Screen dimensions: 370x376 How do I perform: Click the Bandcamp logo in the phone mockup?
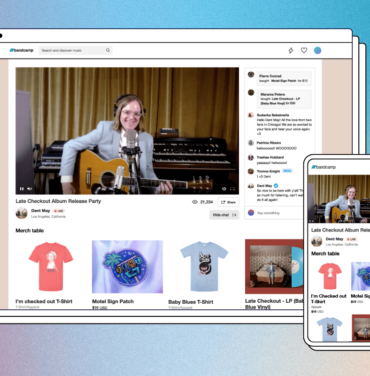[x=324, y=167]
